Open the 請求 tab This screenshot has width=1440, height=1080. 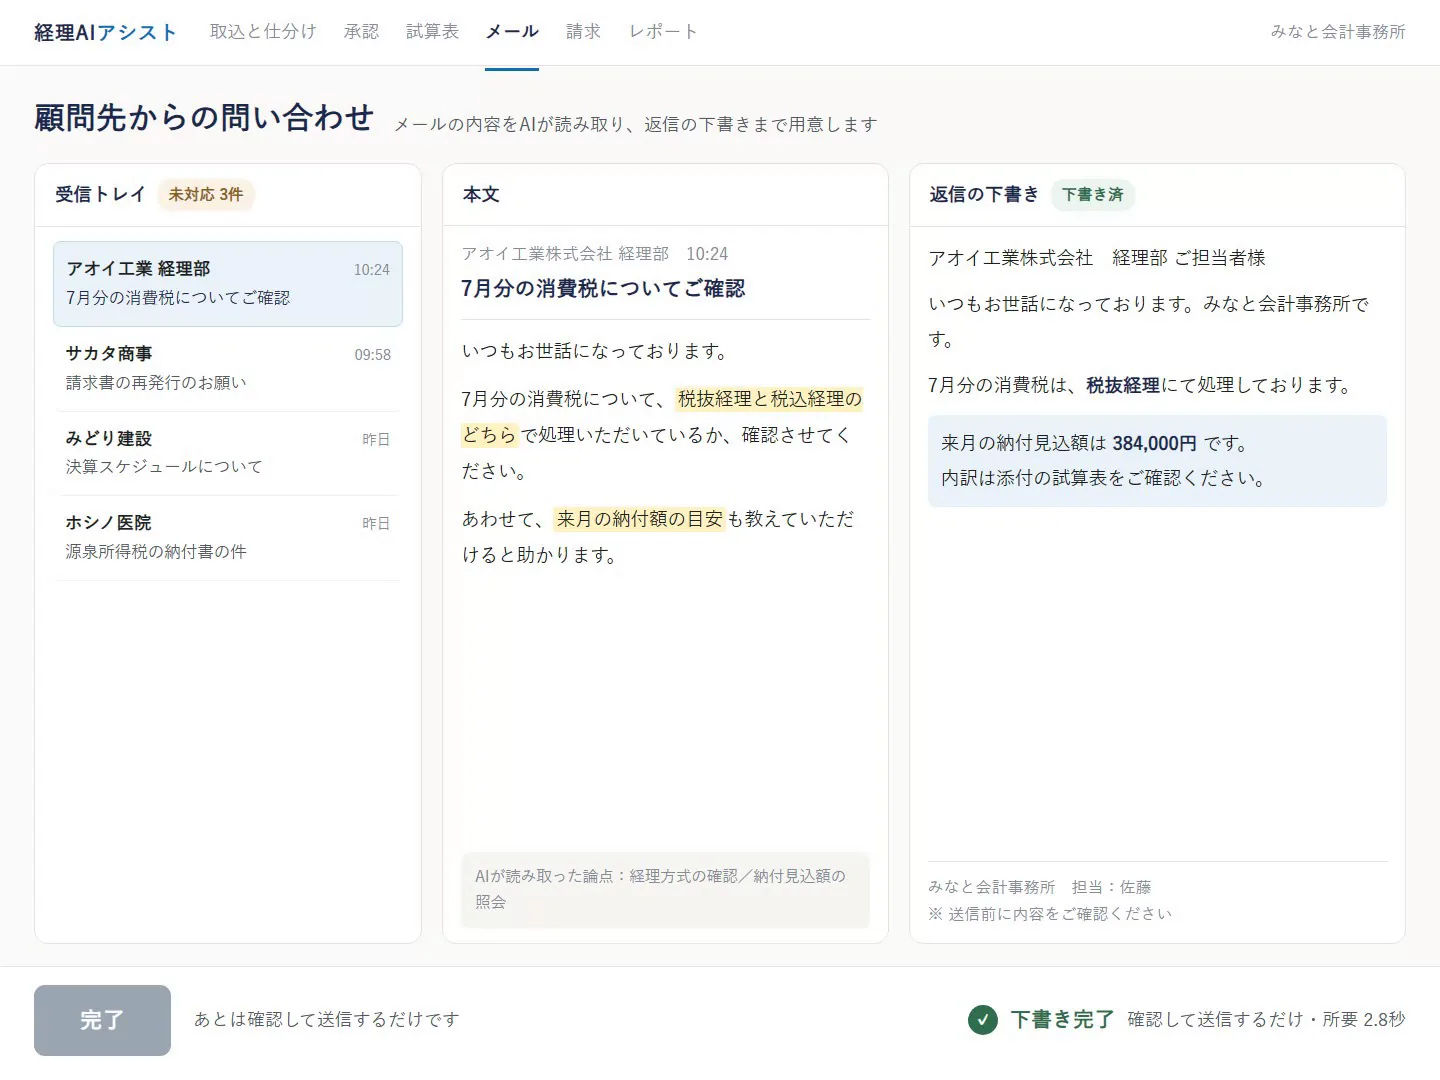tap(583, 32)
